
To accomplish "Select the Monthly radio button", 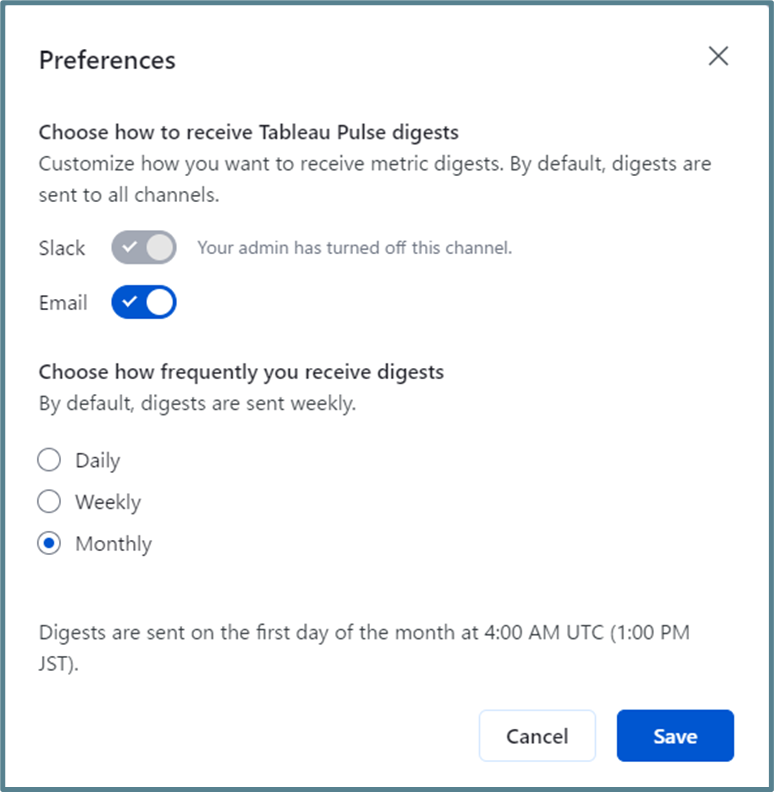I will point(49,544).
